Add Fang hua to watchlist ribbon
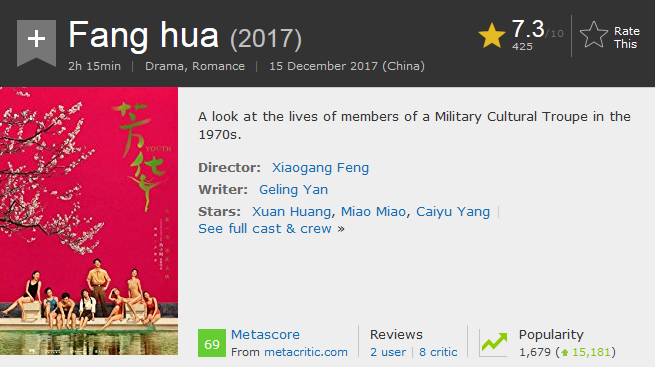This screenshot has height=367, width=655. pos(36,43)
